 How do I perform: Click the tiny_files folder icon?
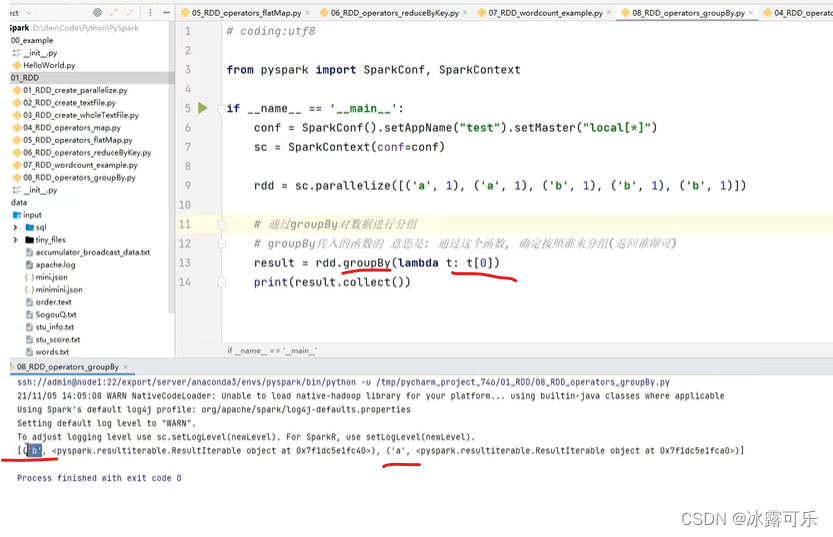[x=30, y=240]
